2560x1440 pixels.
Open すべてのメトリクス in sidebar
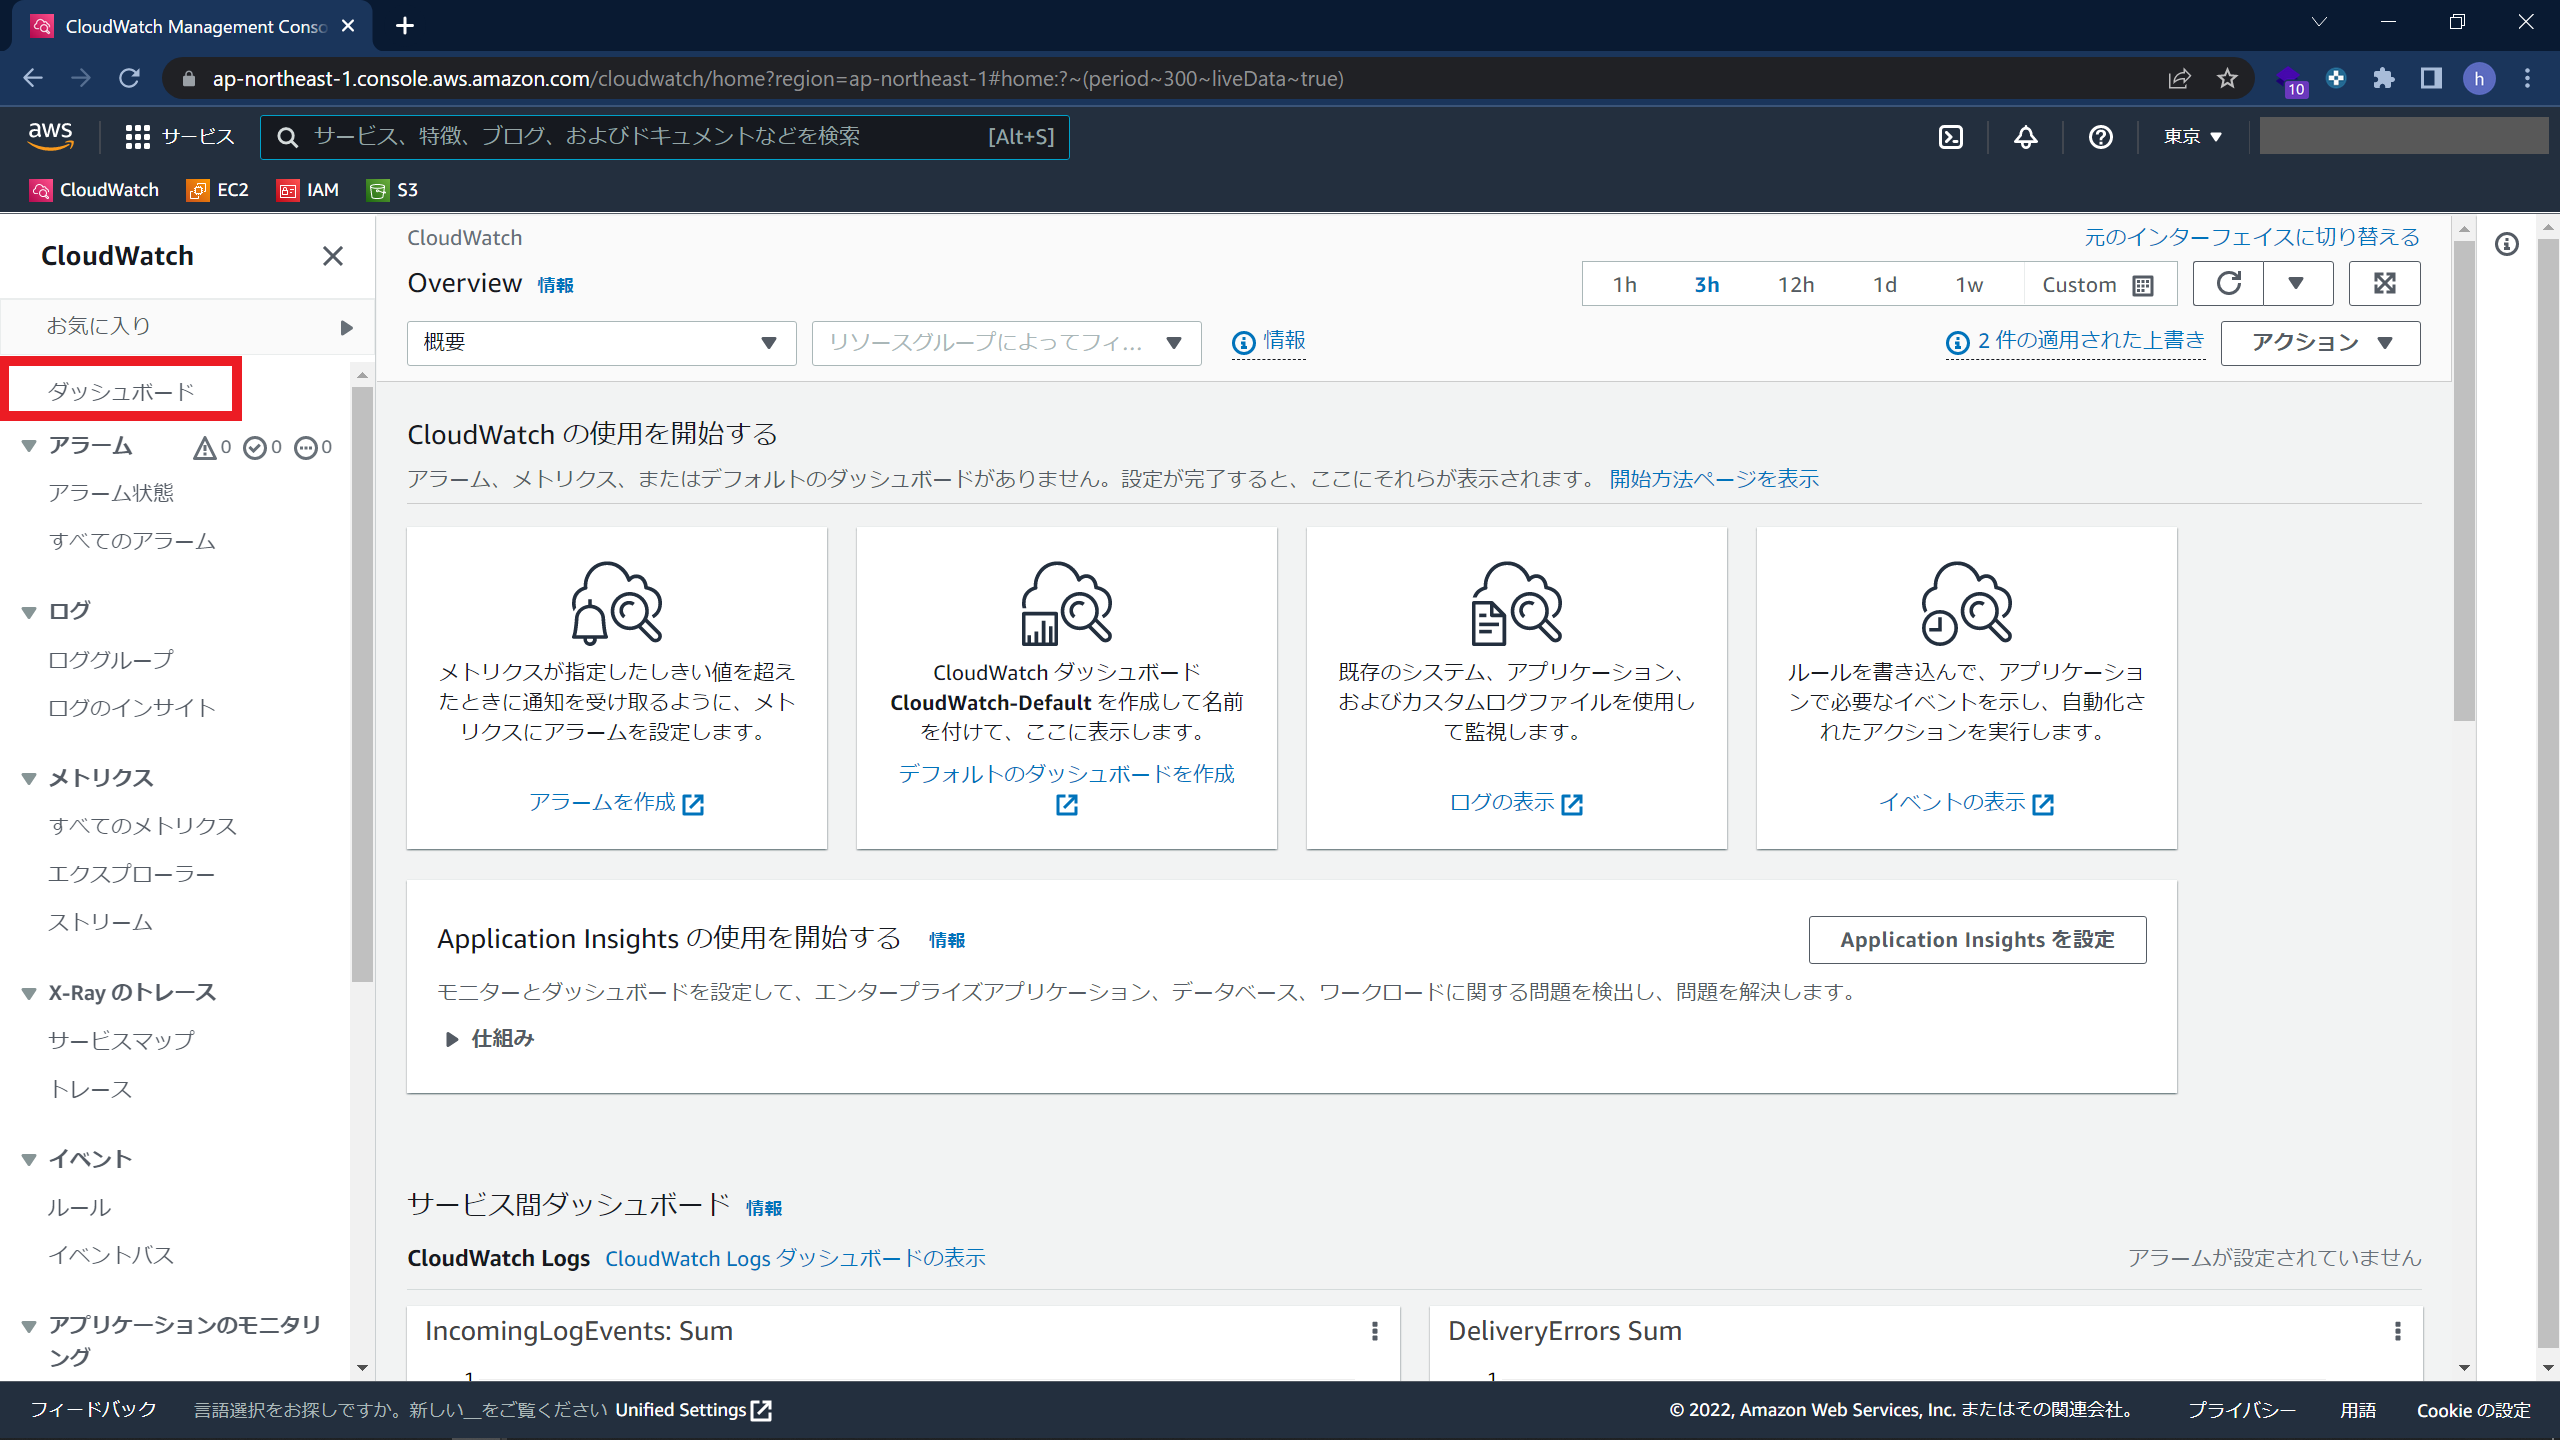(143, 826)
